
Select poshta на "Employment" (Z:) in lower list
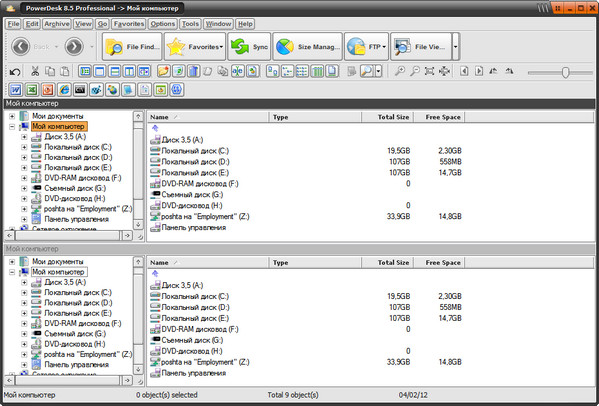[200, 362]
